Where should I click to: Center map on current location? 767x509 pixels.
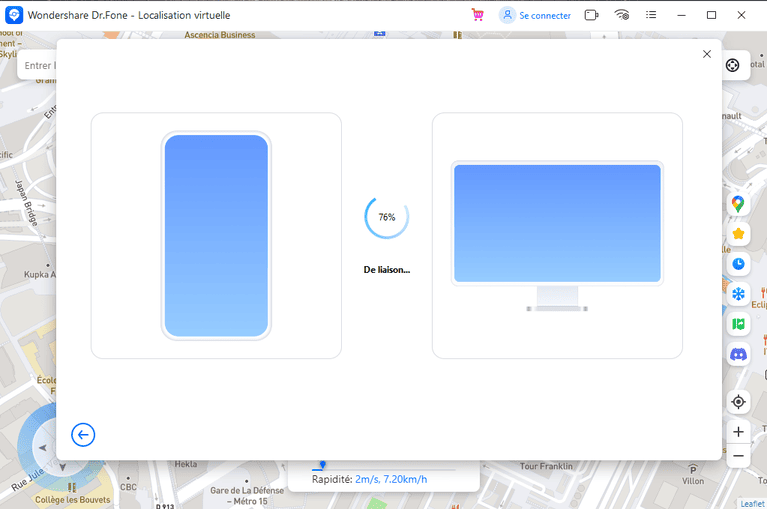738,402
